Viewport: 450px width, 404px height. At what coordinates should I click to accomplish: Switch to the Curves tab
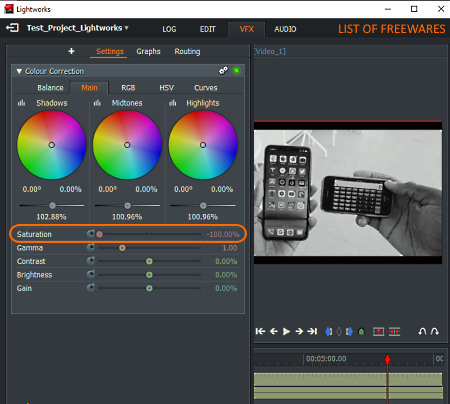[x=206, y=88]
